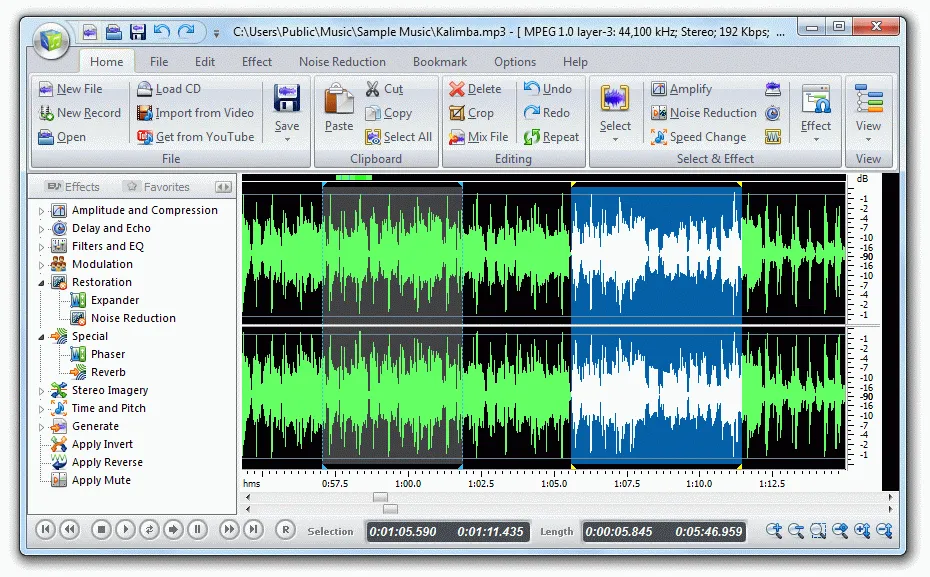
Task: Open the Bookmark menu
Action: click(x=440, y=61)
